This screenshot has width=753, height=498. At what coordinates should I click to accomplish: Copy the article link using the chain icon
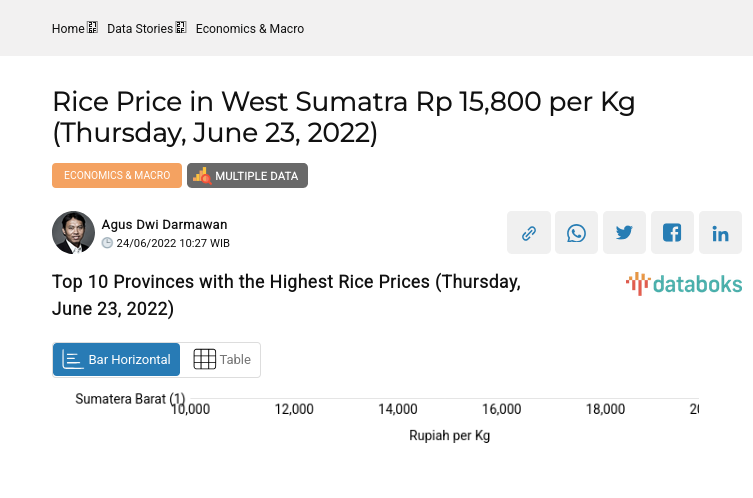pos(529,233)
